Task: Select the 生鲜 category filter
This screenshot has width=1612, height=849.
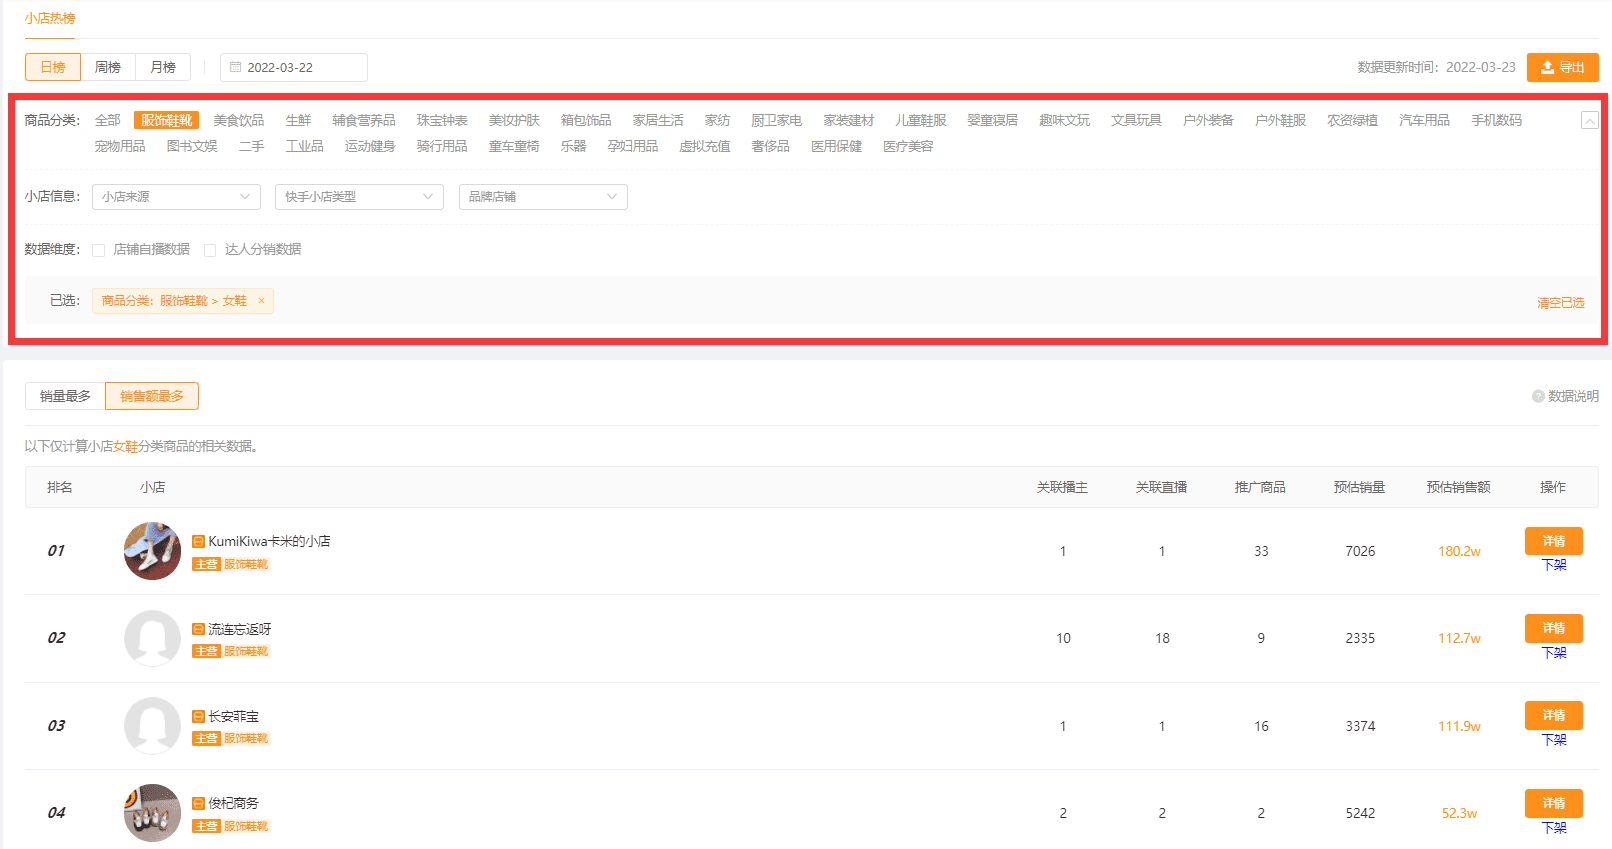Action: (x=299, y=120)
